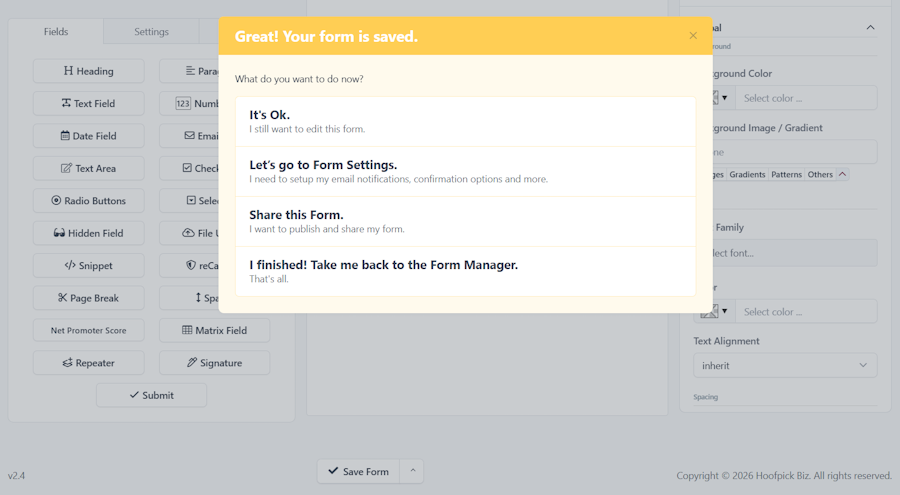
Task: Add a Repeater field
Action: pyautogui.click(x=88, y=363)
